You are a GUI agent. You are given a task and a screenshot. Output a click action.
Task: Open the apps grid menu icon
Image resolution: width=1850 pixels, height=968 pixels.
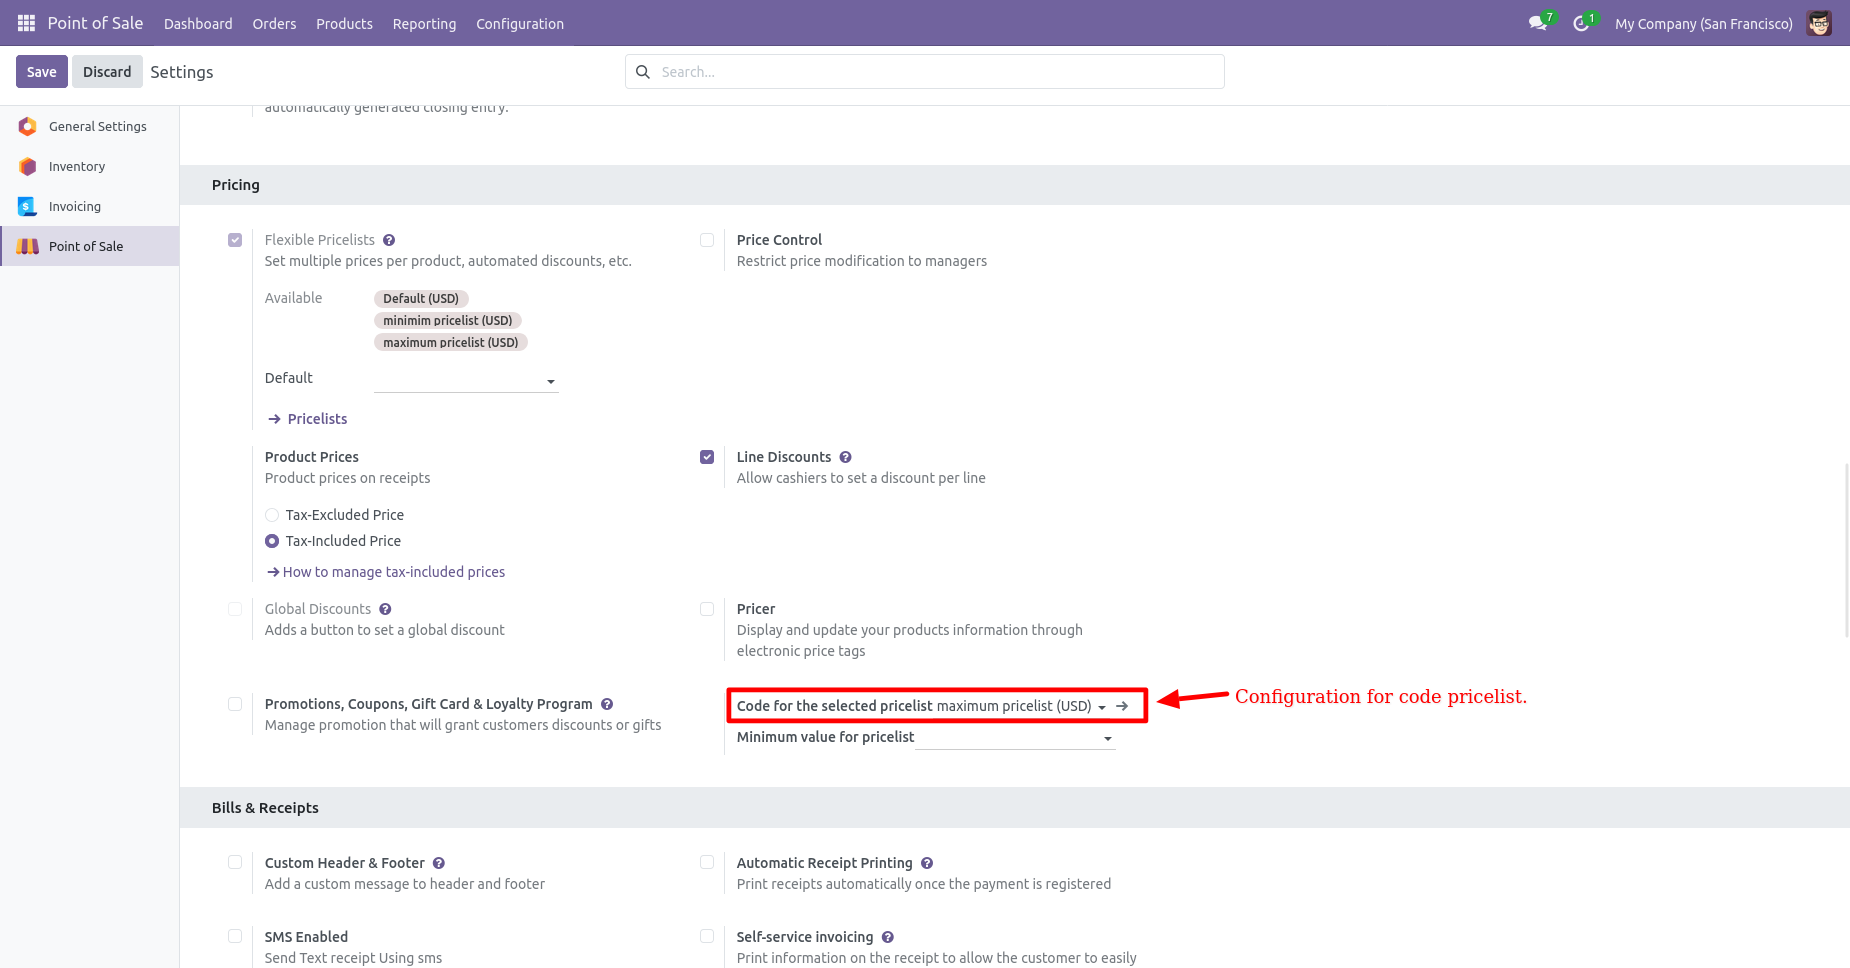point(26,23)
